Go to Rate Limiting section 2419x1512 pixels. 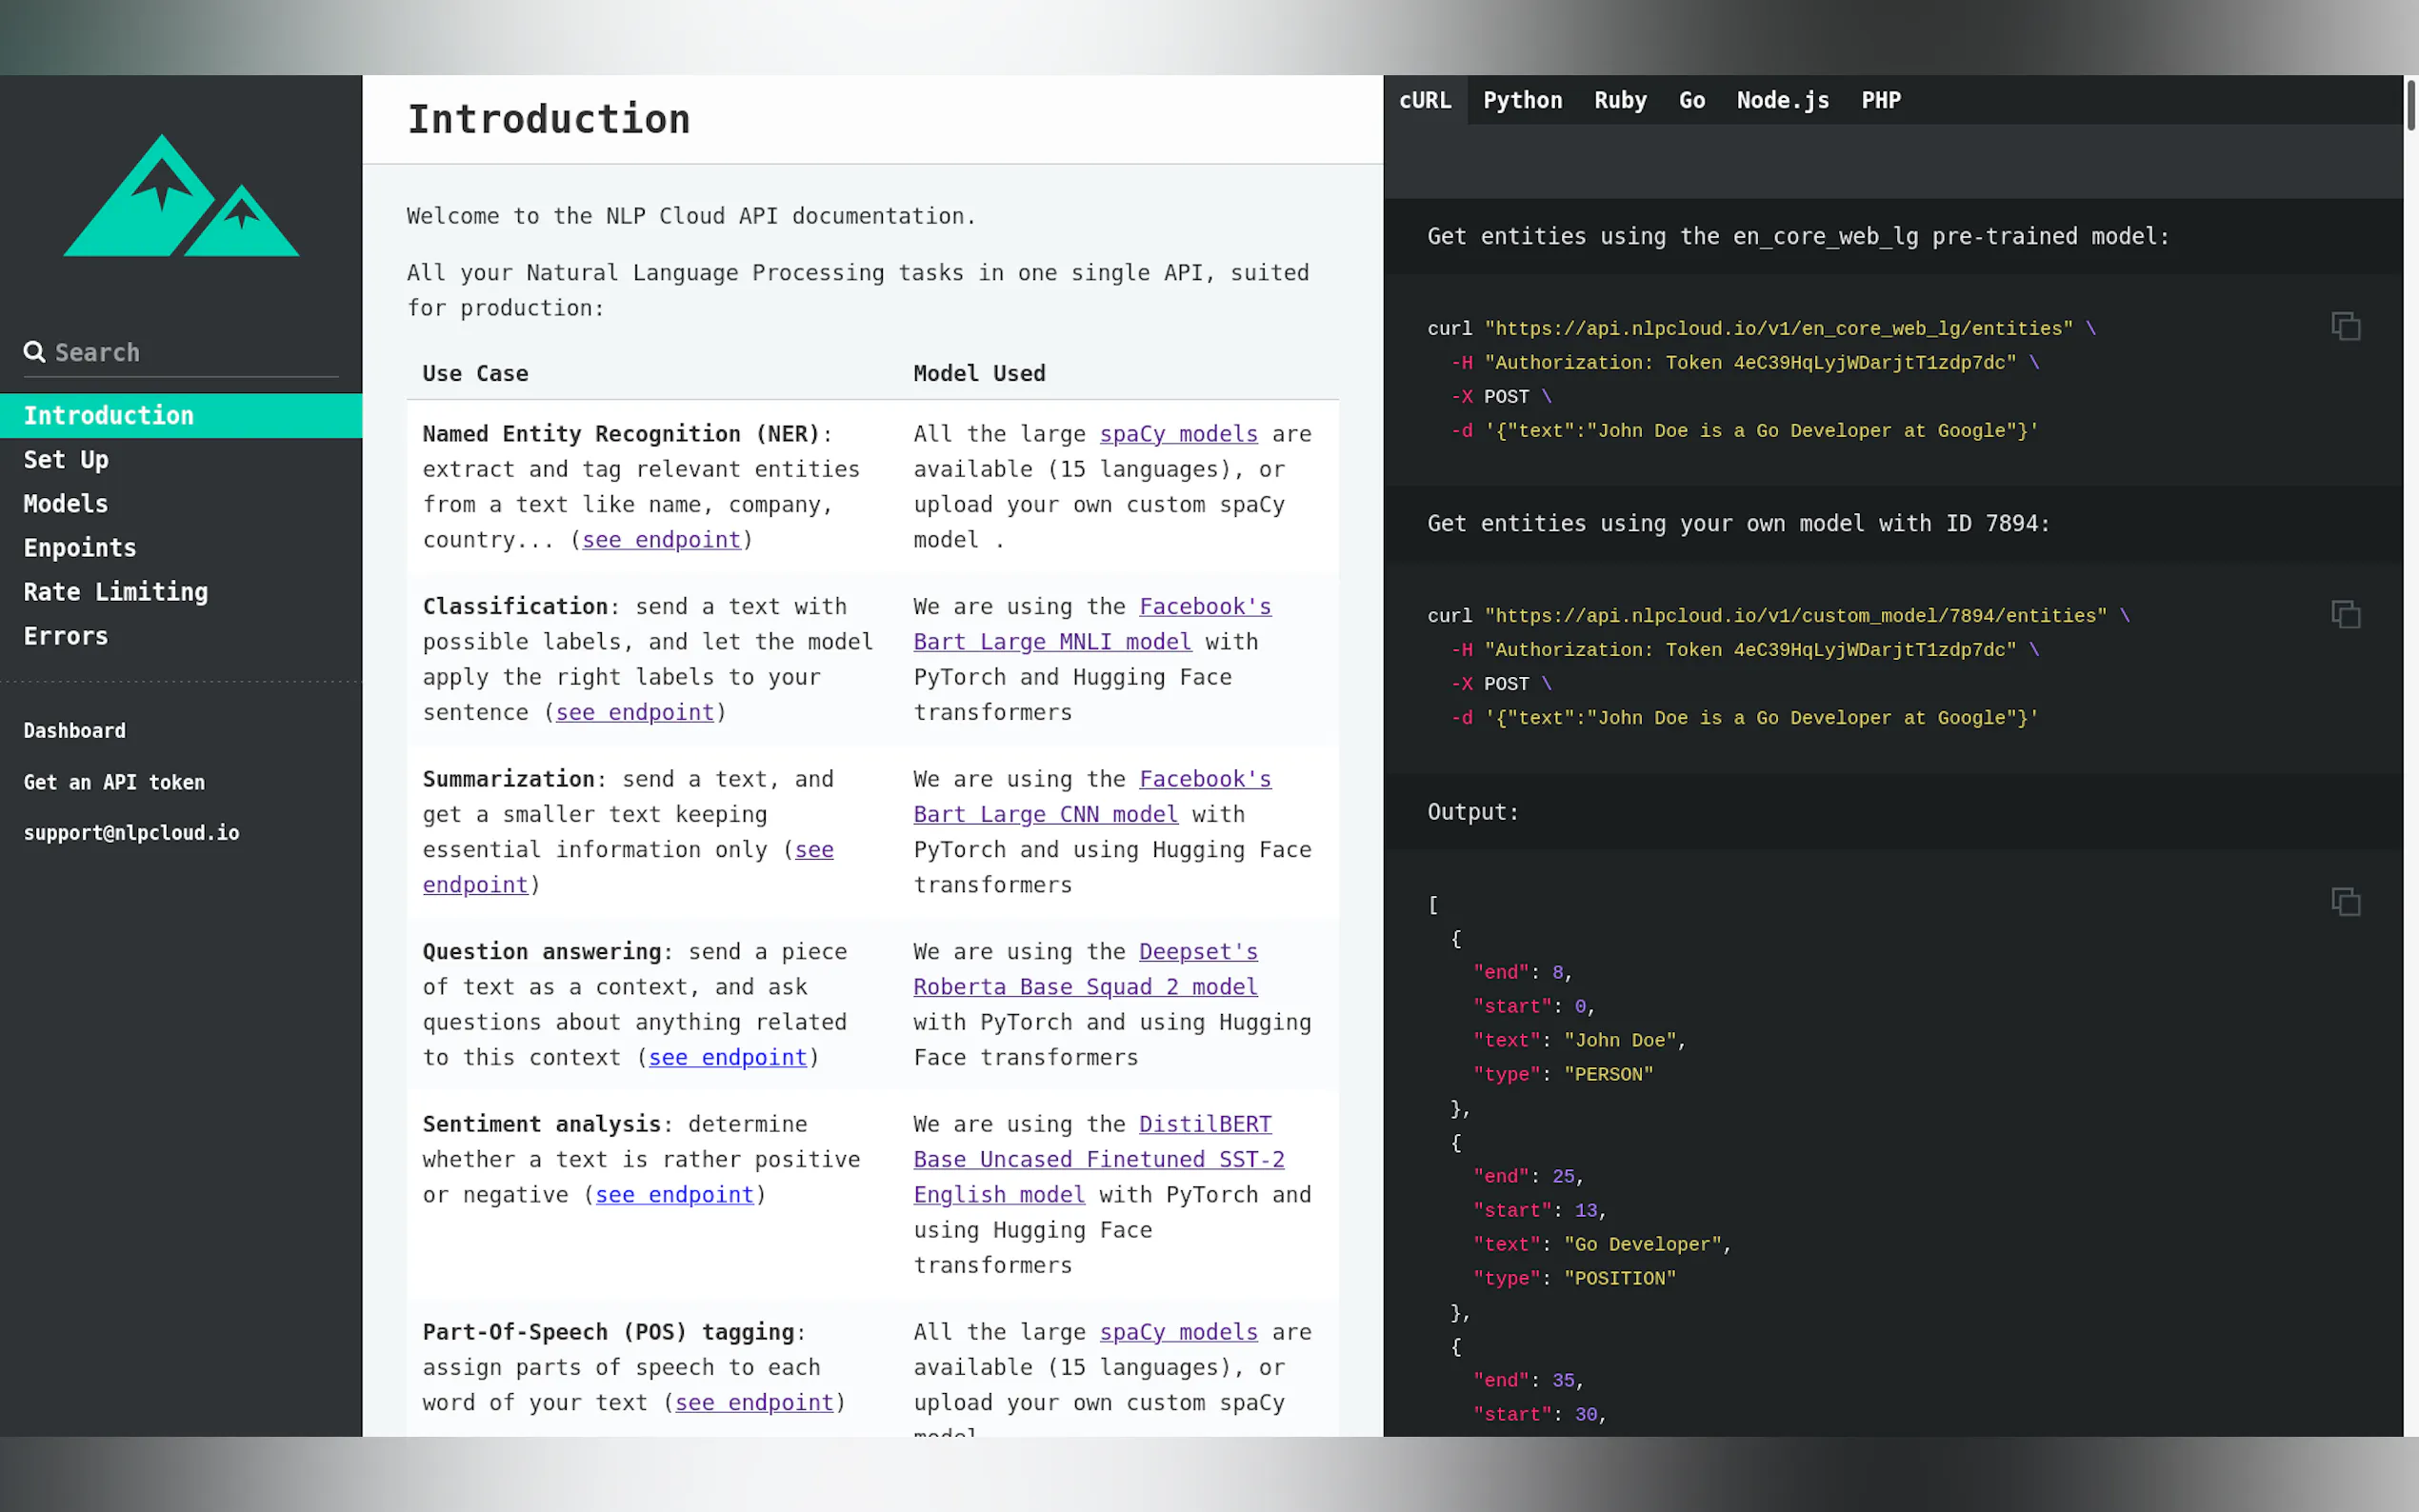116,592
